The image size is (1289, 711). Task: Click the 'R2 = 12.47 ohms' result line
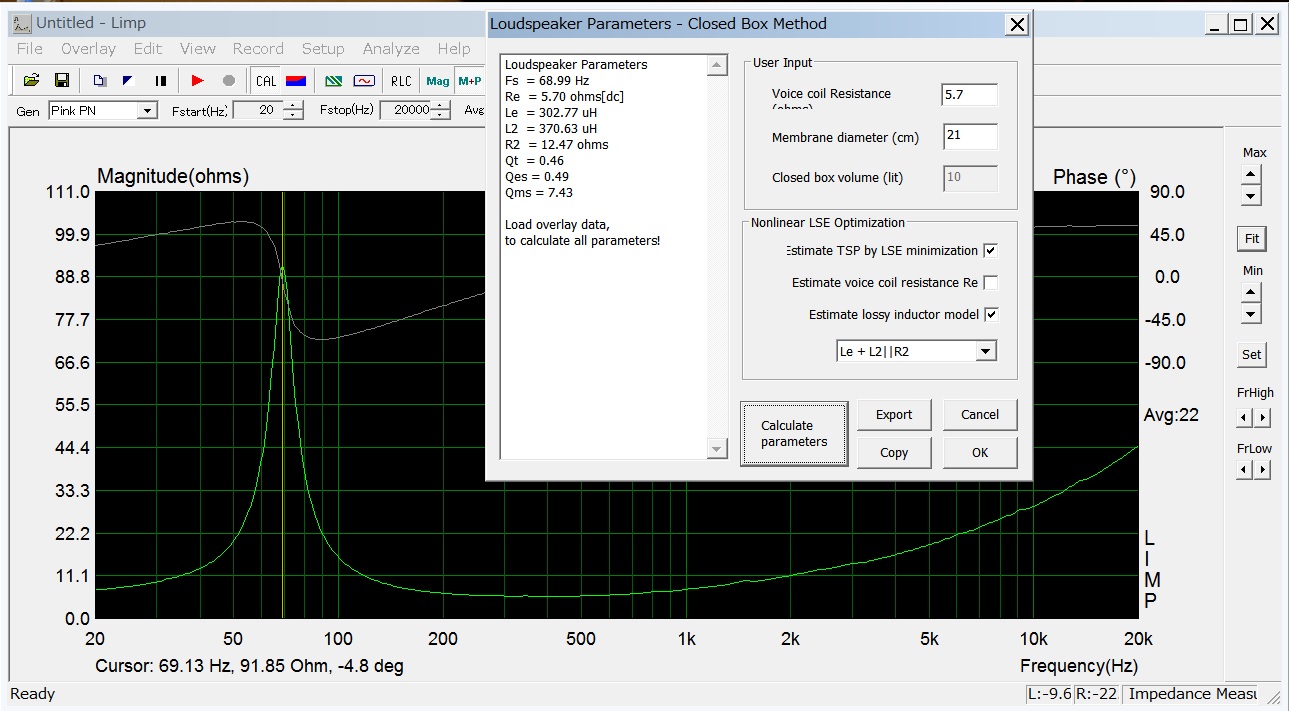(557, 145)
